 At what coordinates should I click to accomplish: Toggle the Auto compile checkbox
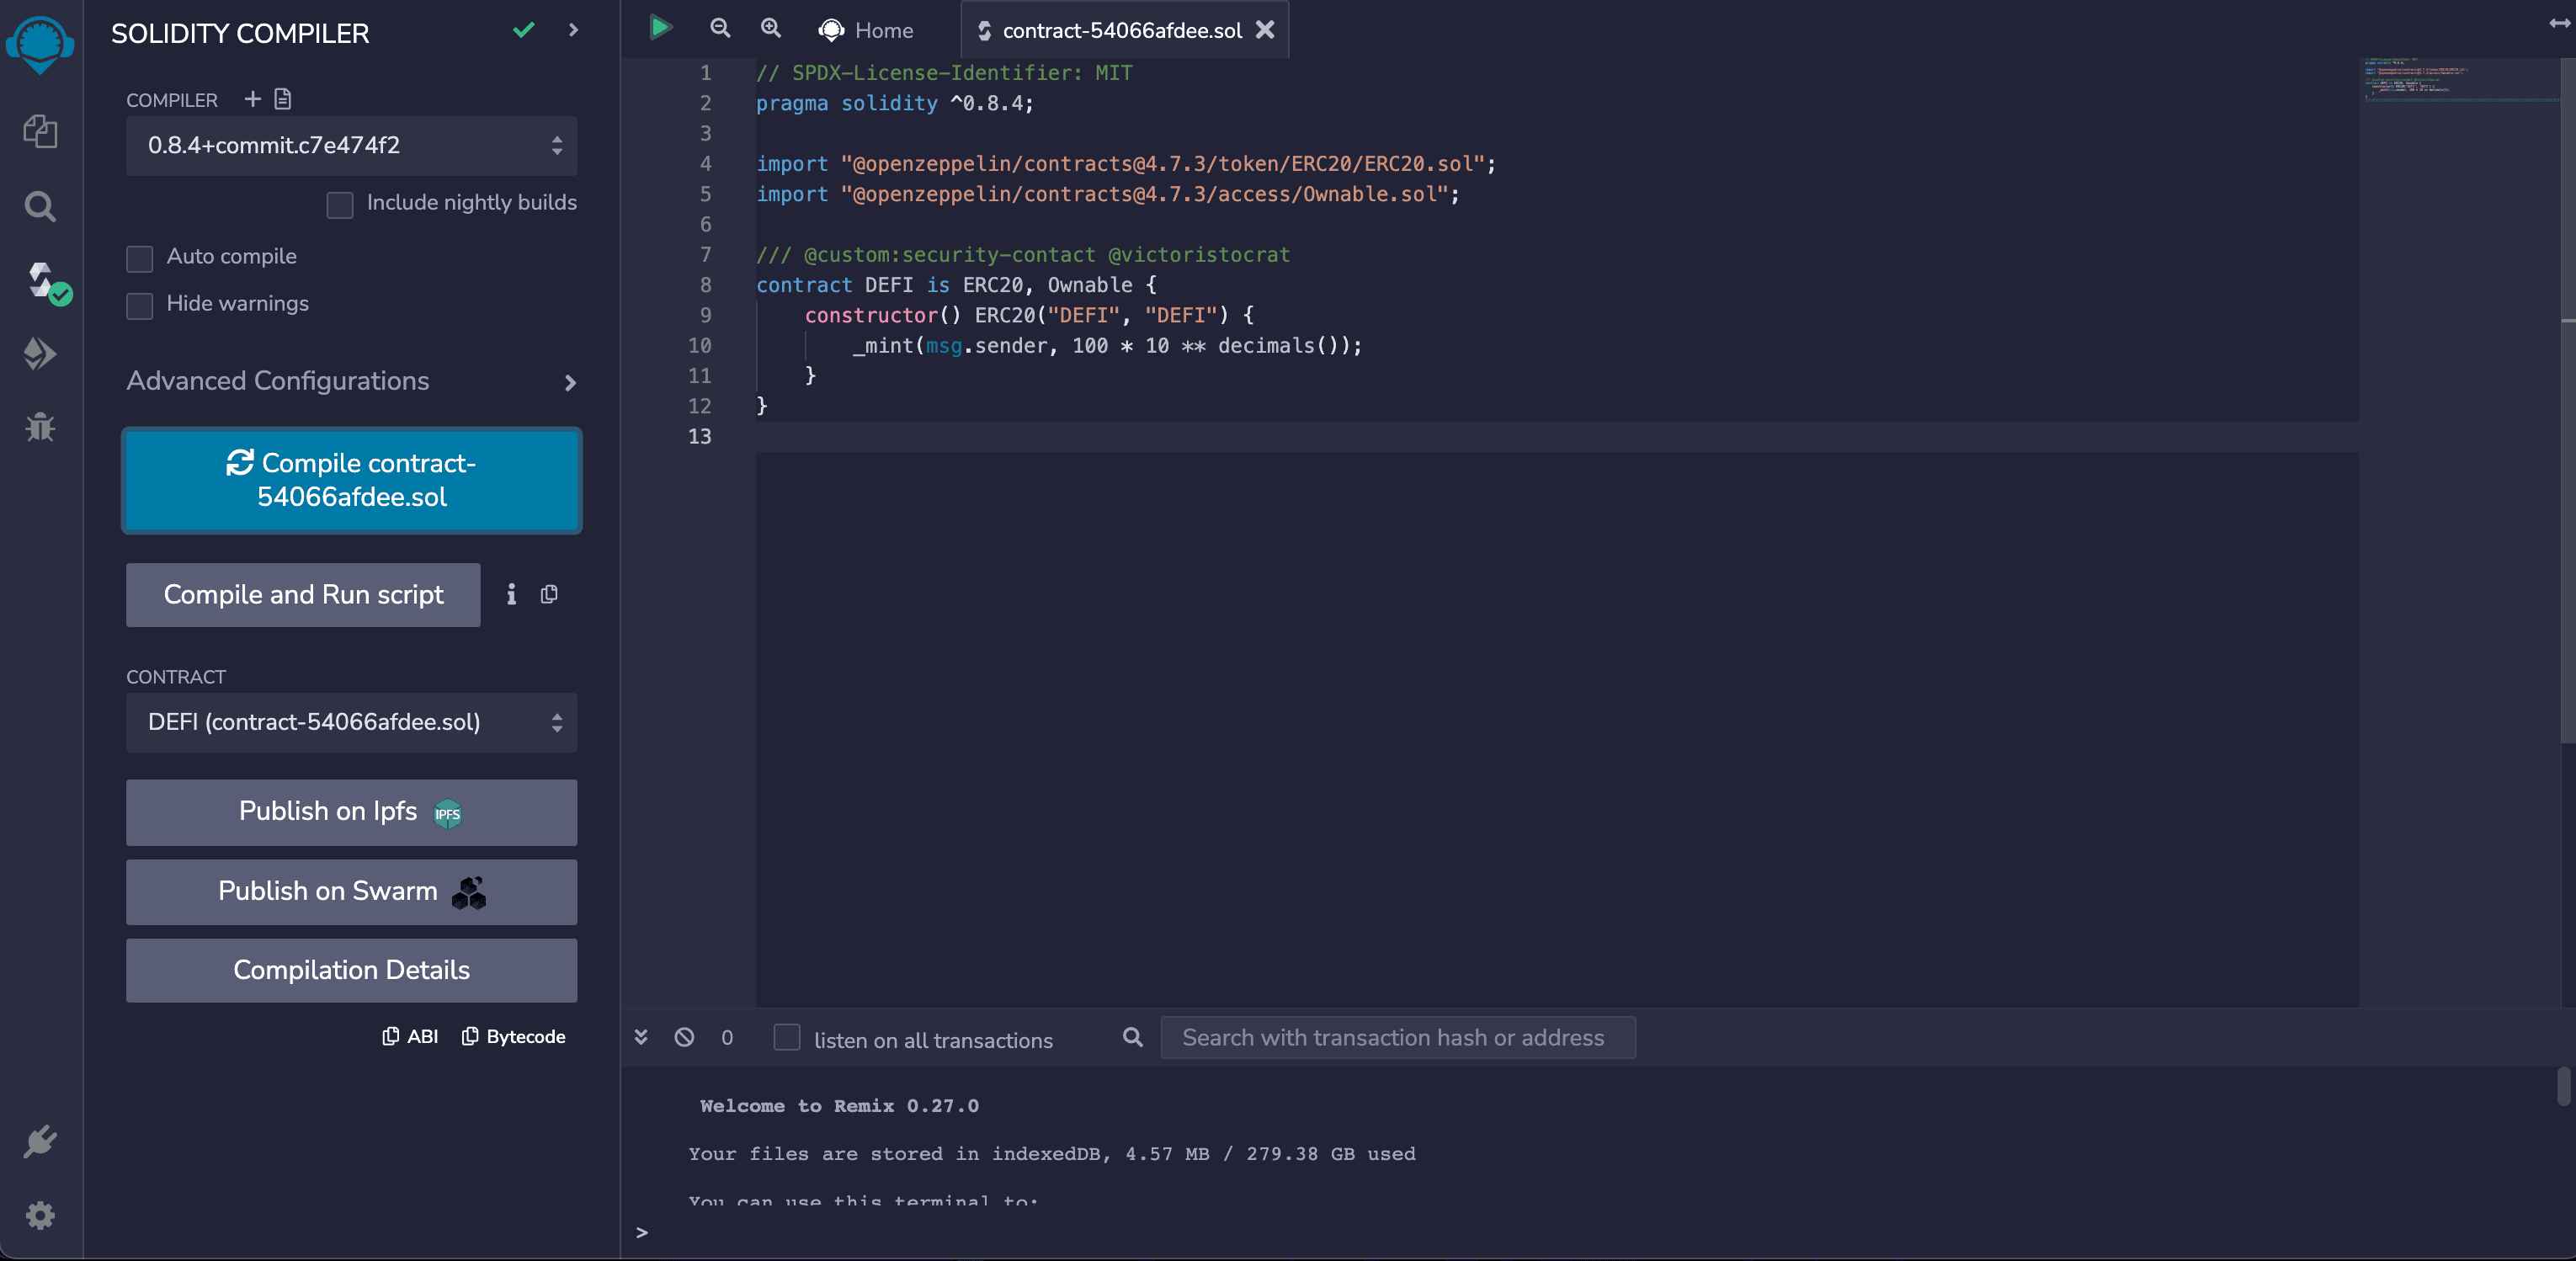pos(140,256)
